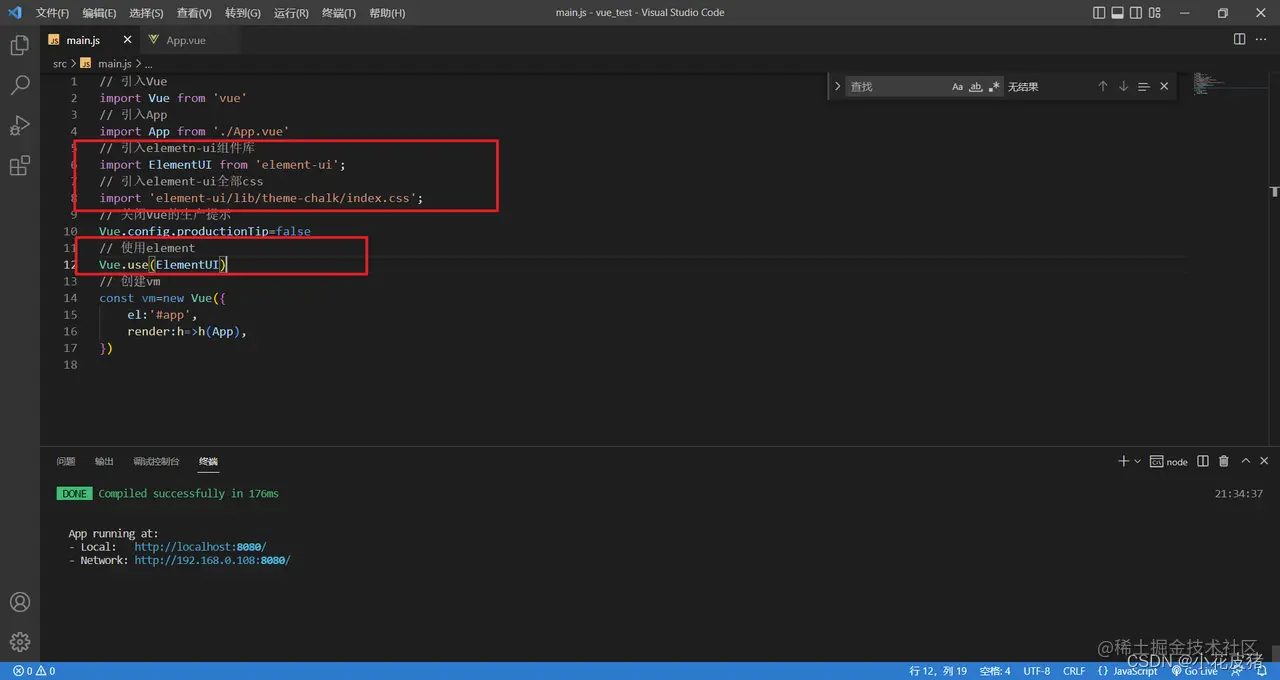This screenshot has height=680, width=1280.
Task: Switch to the 问题 panel tab
Action: click(66, 462)
